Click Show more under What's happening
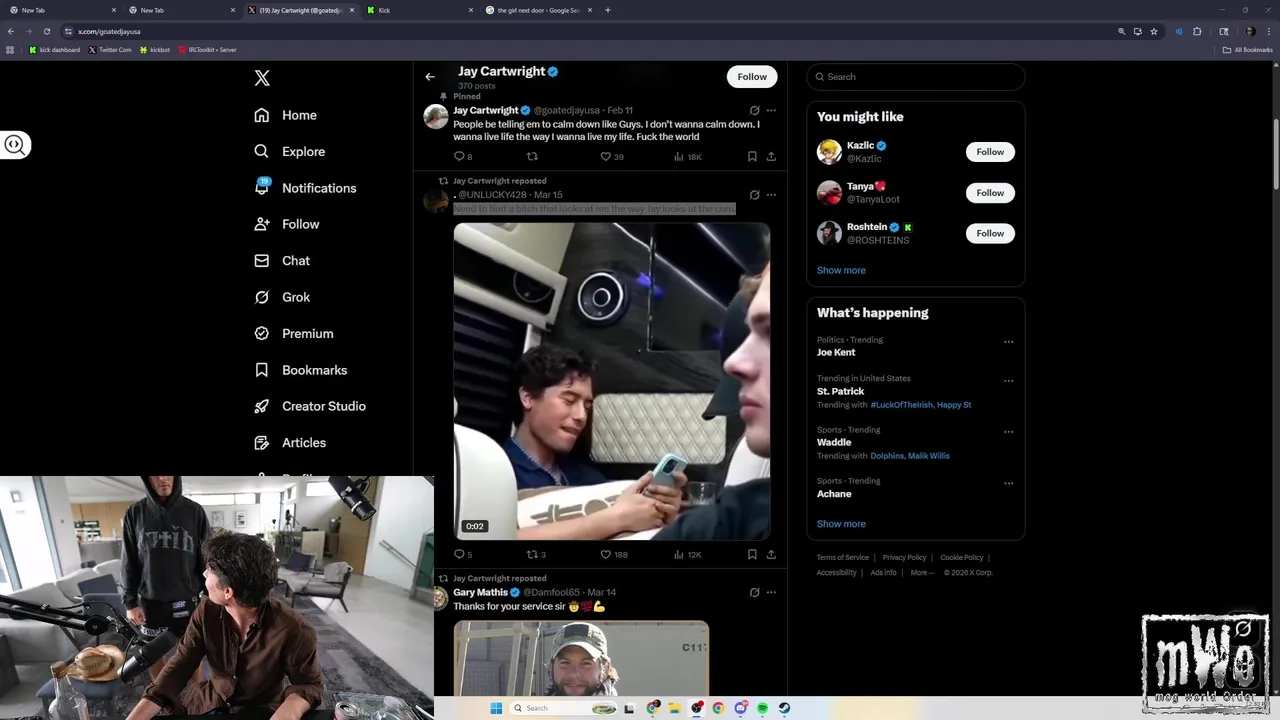 pyautogui.click(x=841, y=524)
